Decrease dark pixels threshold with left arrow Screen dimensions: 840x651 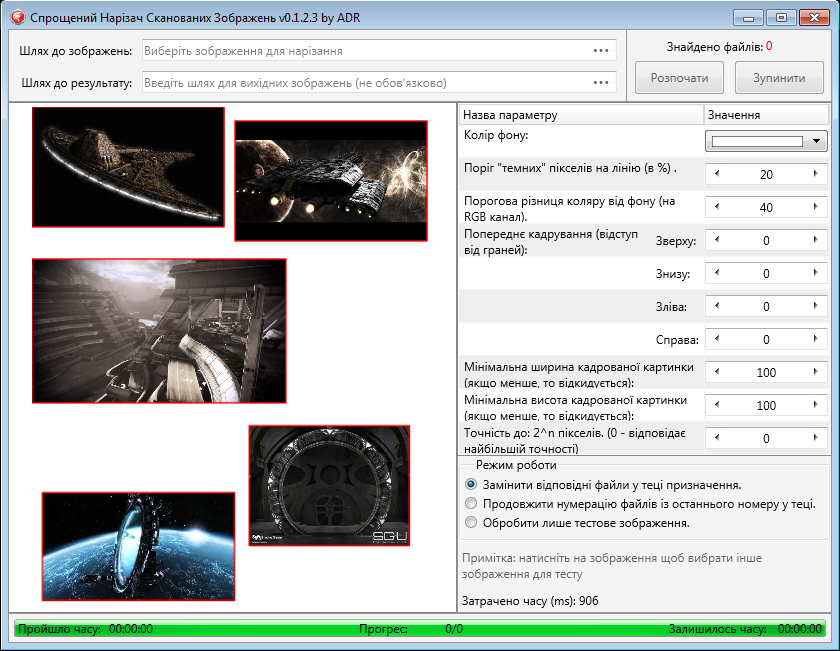(x=717, y=174)
